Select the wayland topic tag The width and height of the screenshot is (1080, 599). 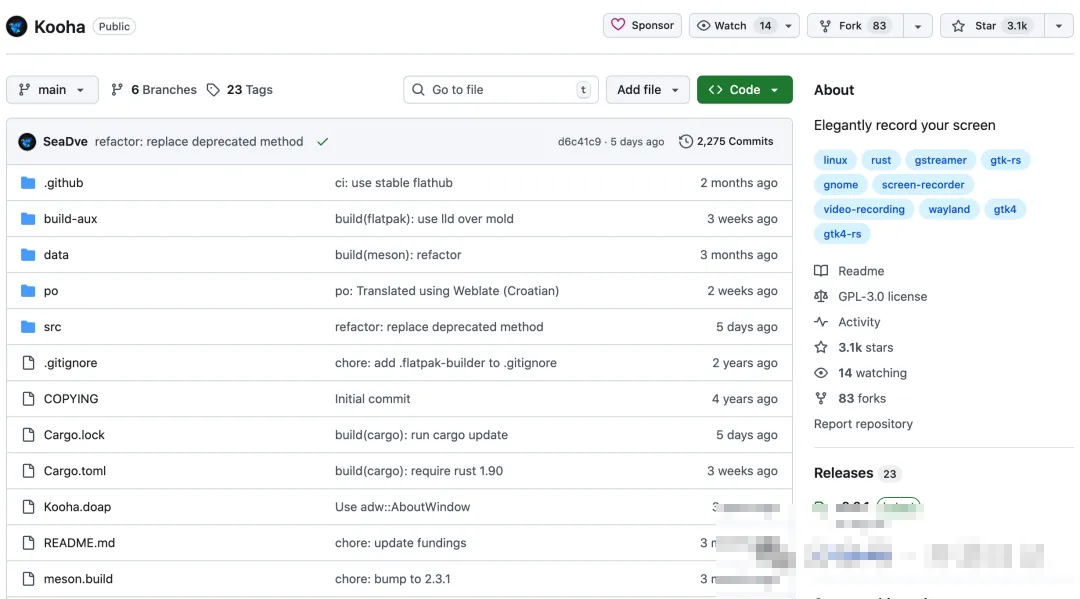[948, 209]
